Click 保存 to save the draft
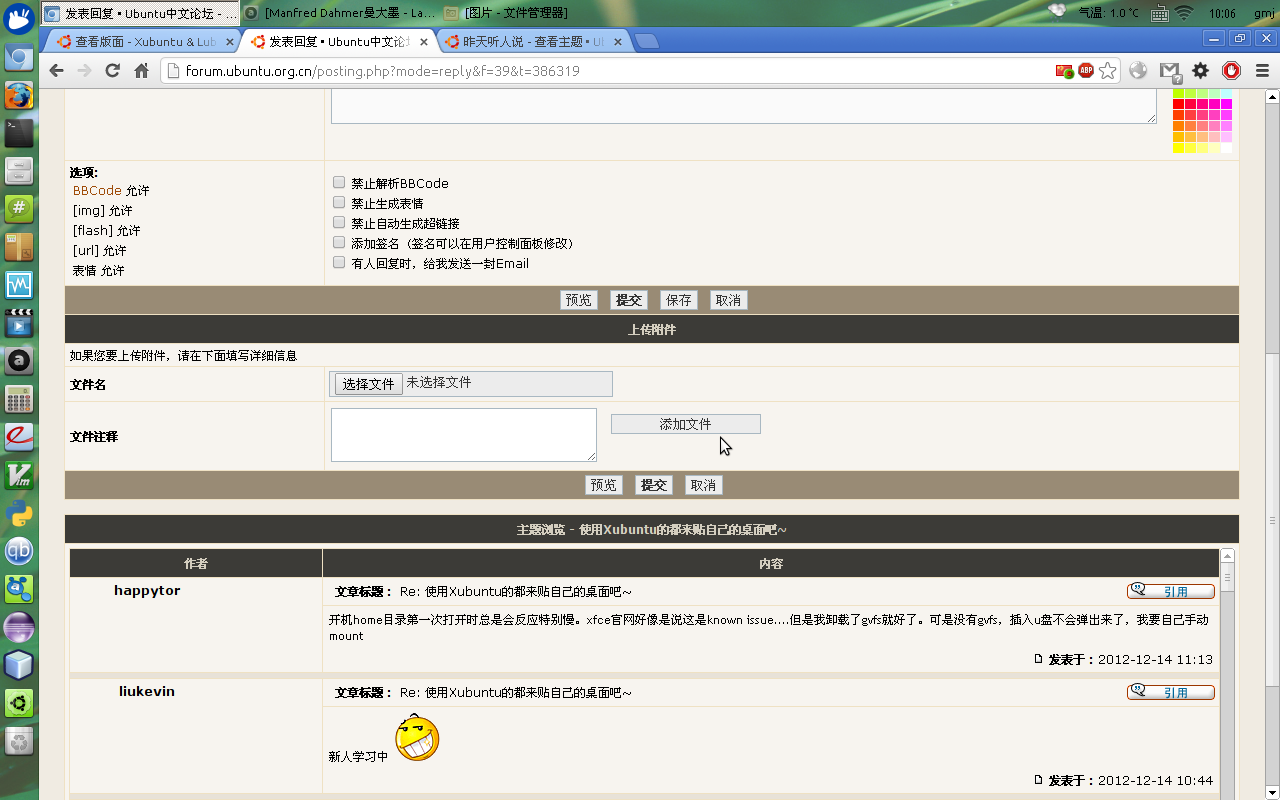Viewport: 1280px width, 800px height. click(679, 300)
